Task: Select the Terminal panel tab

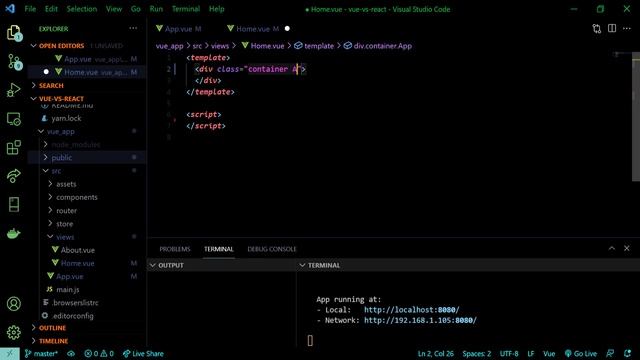Action: click(x=219, y=249)
